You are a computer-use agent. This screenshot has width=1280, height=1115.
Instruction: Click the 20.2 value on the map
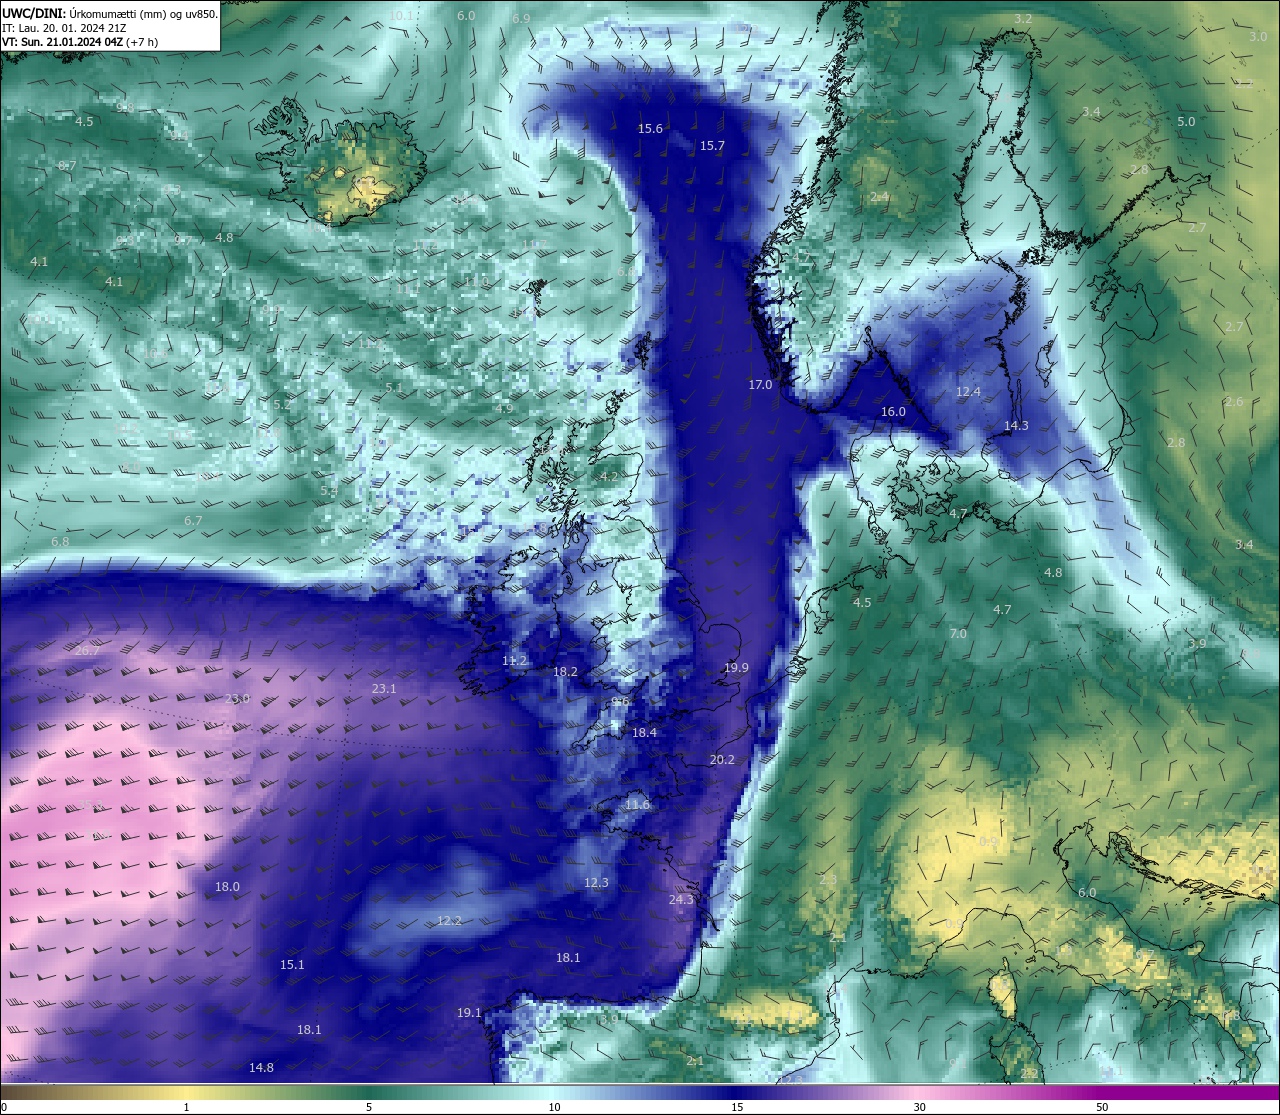[722, 760]
